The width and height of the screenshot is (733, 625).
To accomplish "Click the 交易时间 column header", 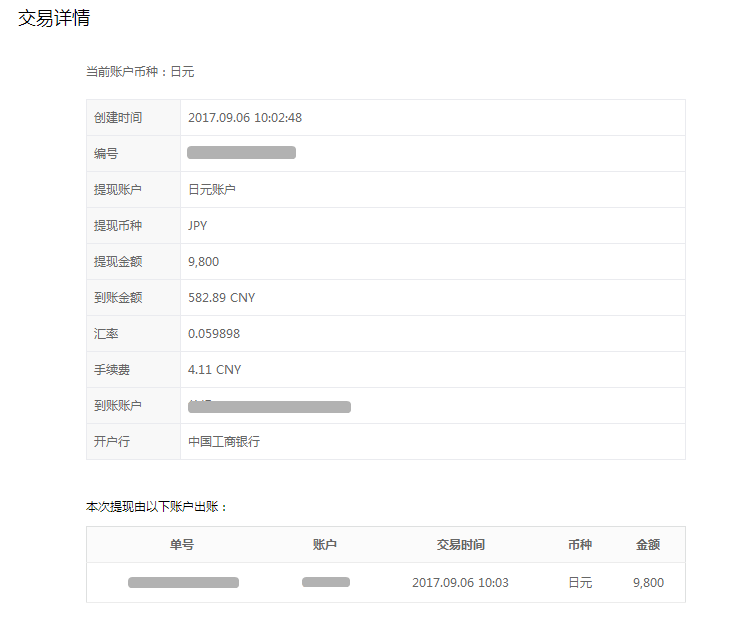I will 461,545.
